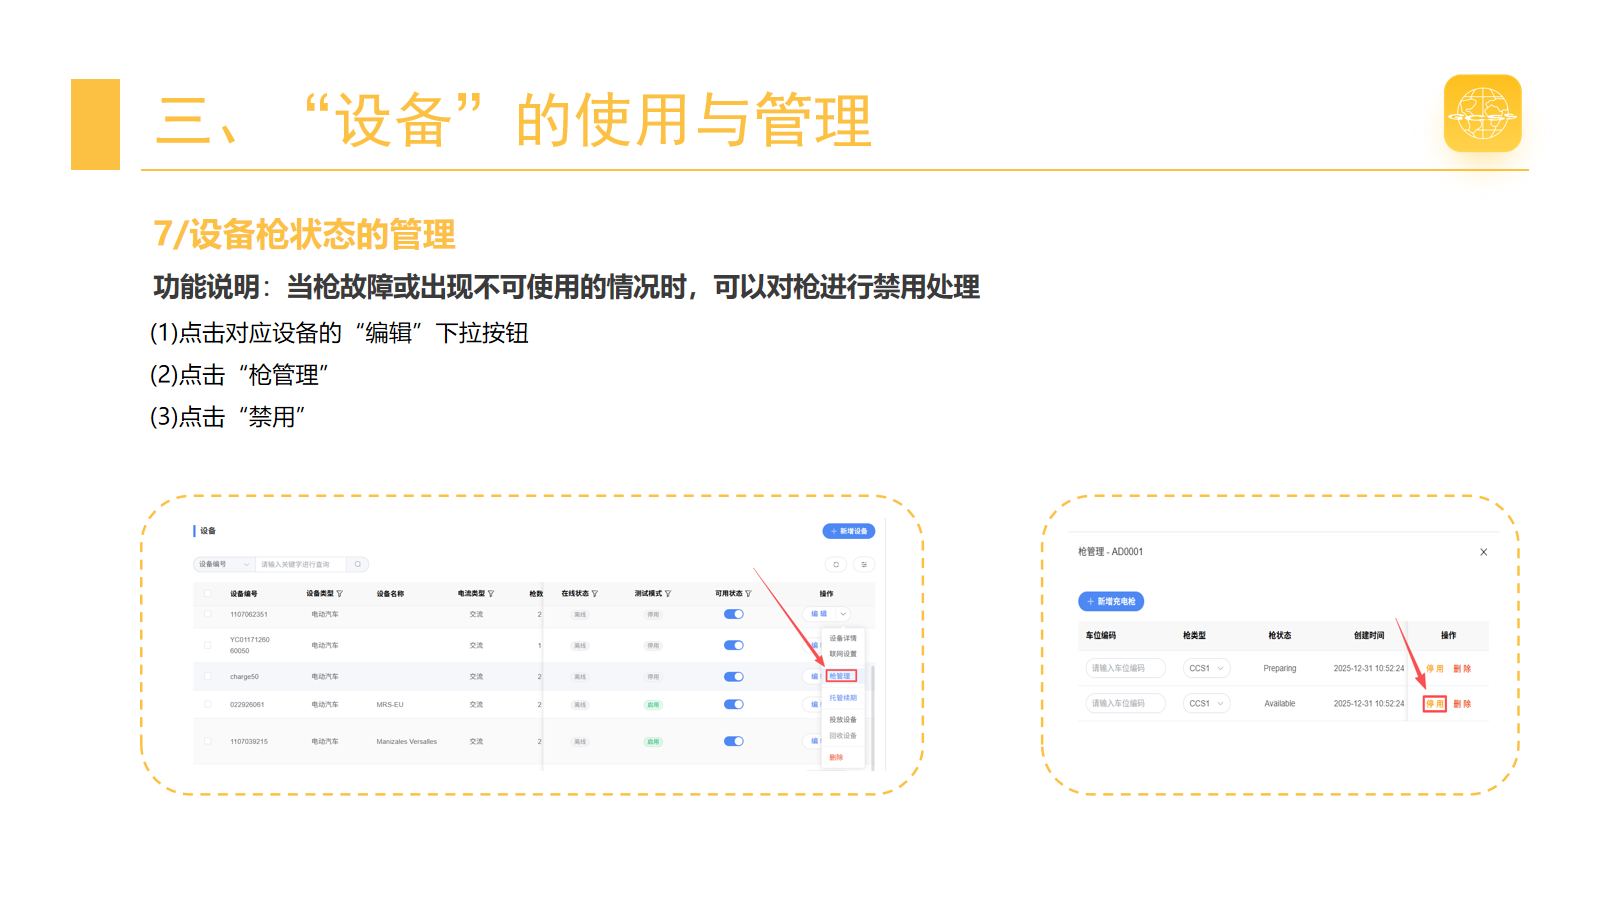Screen dimensions: 1600x900
Task: Toggle availability switch for device charge50
Action: (734, 677)
